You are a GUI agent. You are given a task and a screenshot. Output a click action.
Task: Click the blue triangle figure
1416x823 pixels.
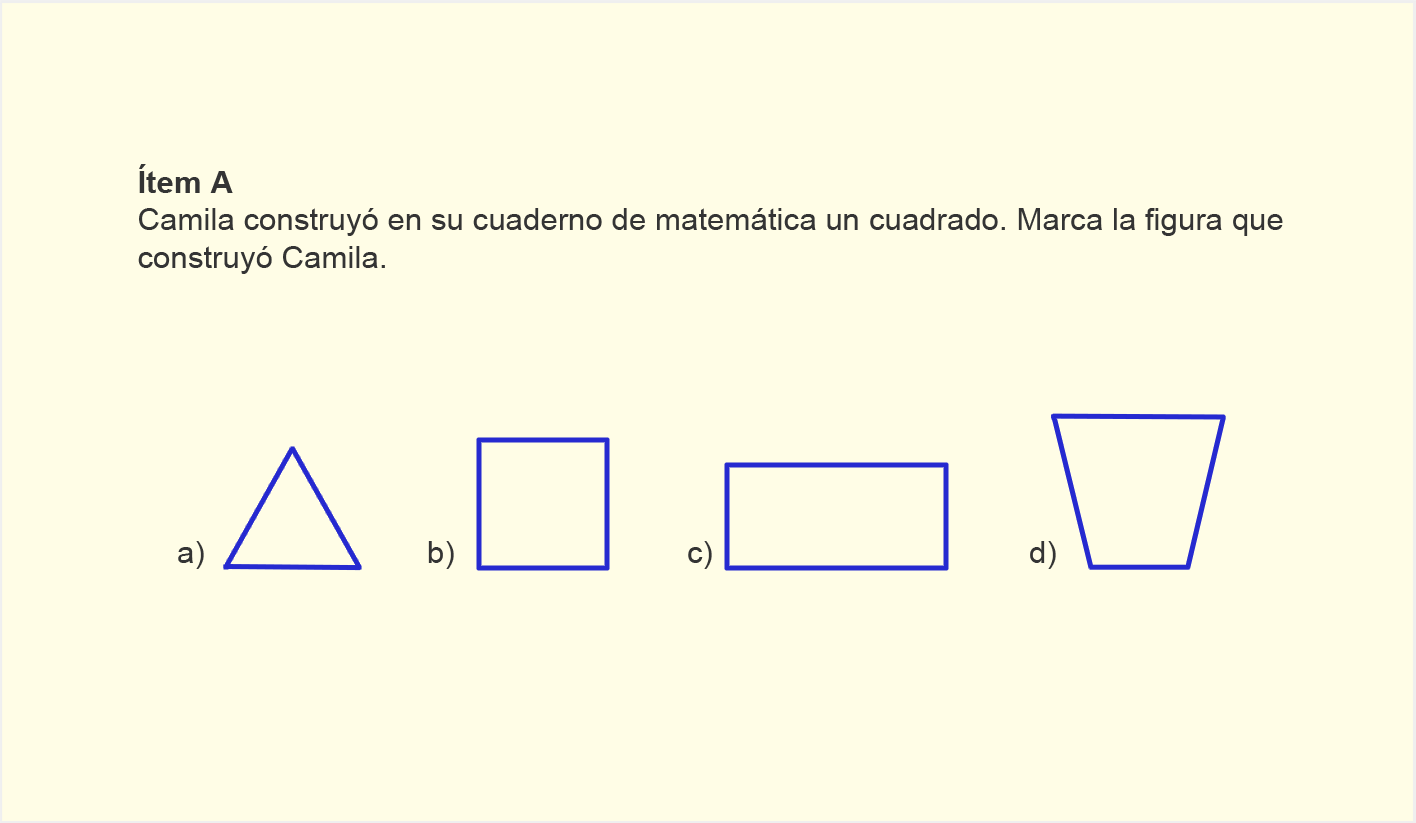[x=293, y=508]
